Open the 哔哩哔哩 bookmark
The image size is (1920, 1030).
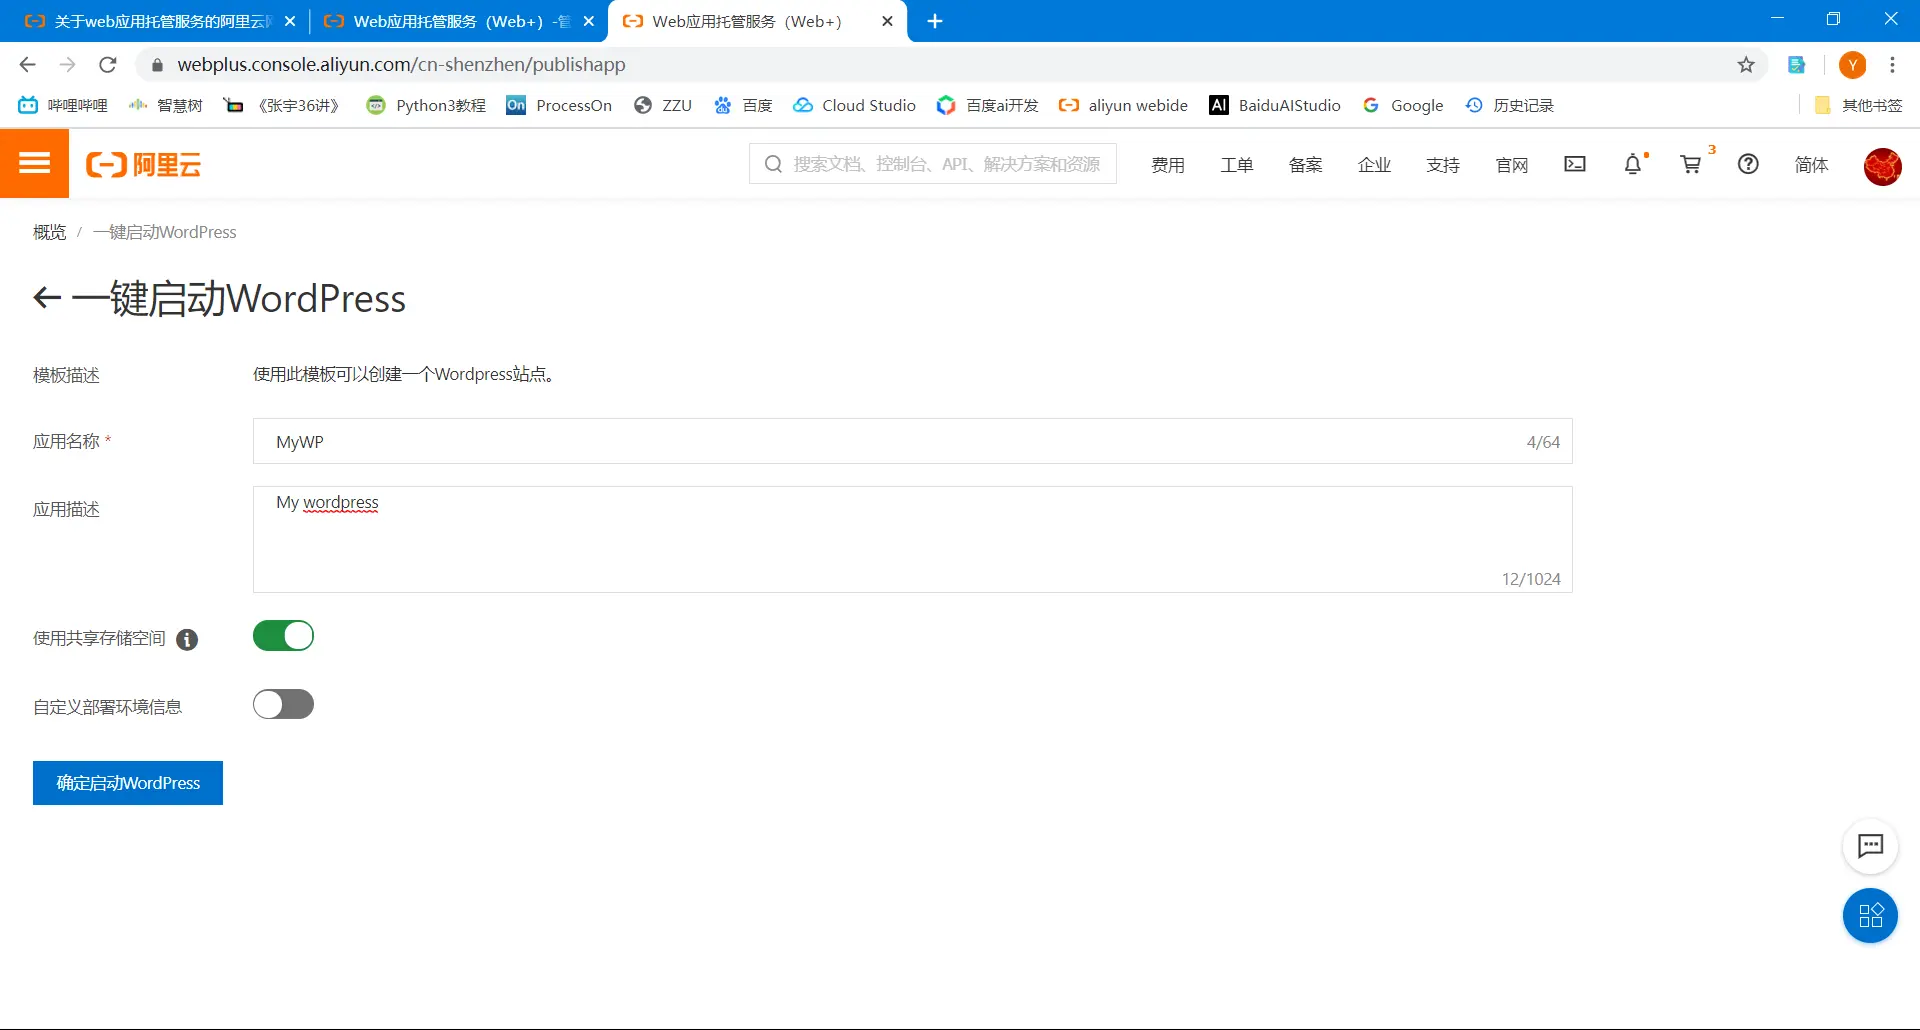click(63, 105)
